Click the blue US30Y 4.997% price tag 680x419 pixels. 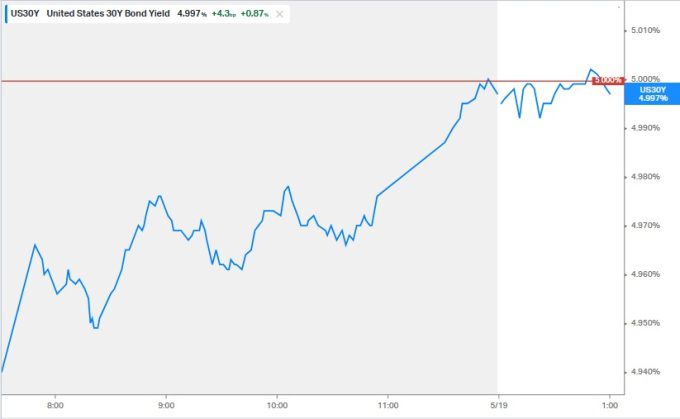pyautogui.click(x=650, y=93)
